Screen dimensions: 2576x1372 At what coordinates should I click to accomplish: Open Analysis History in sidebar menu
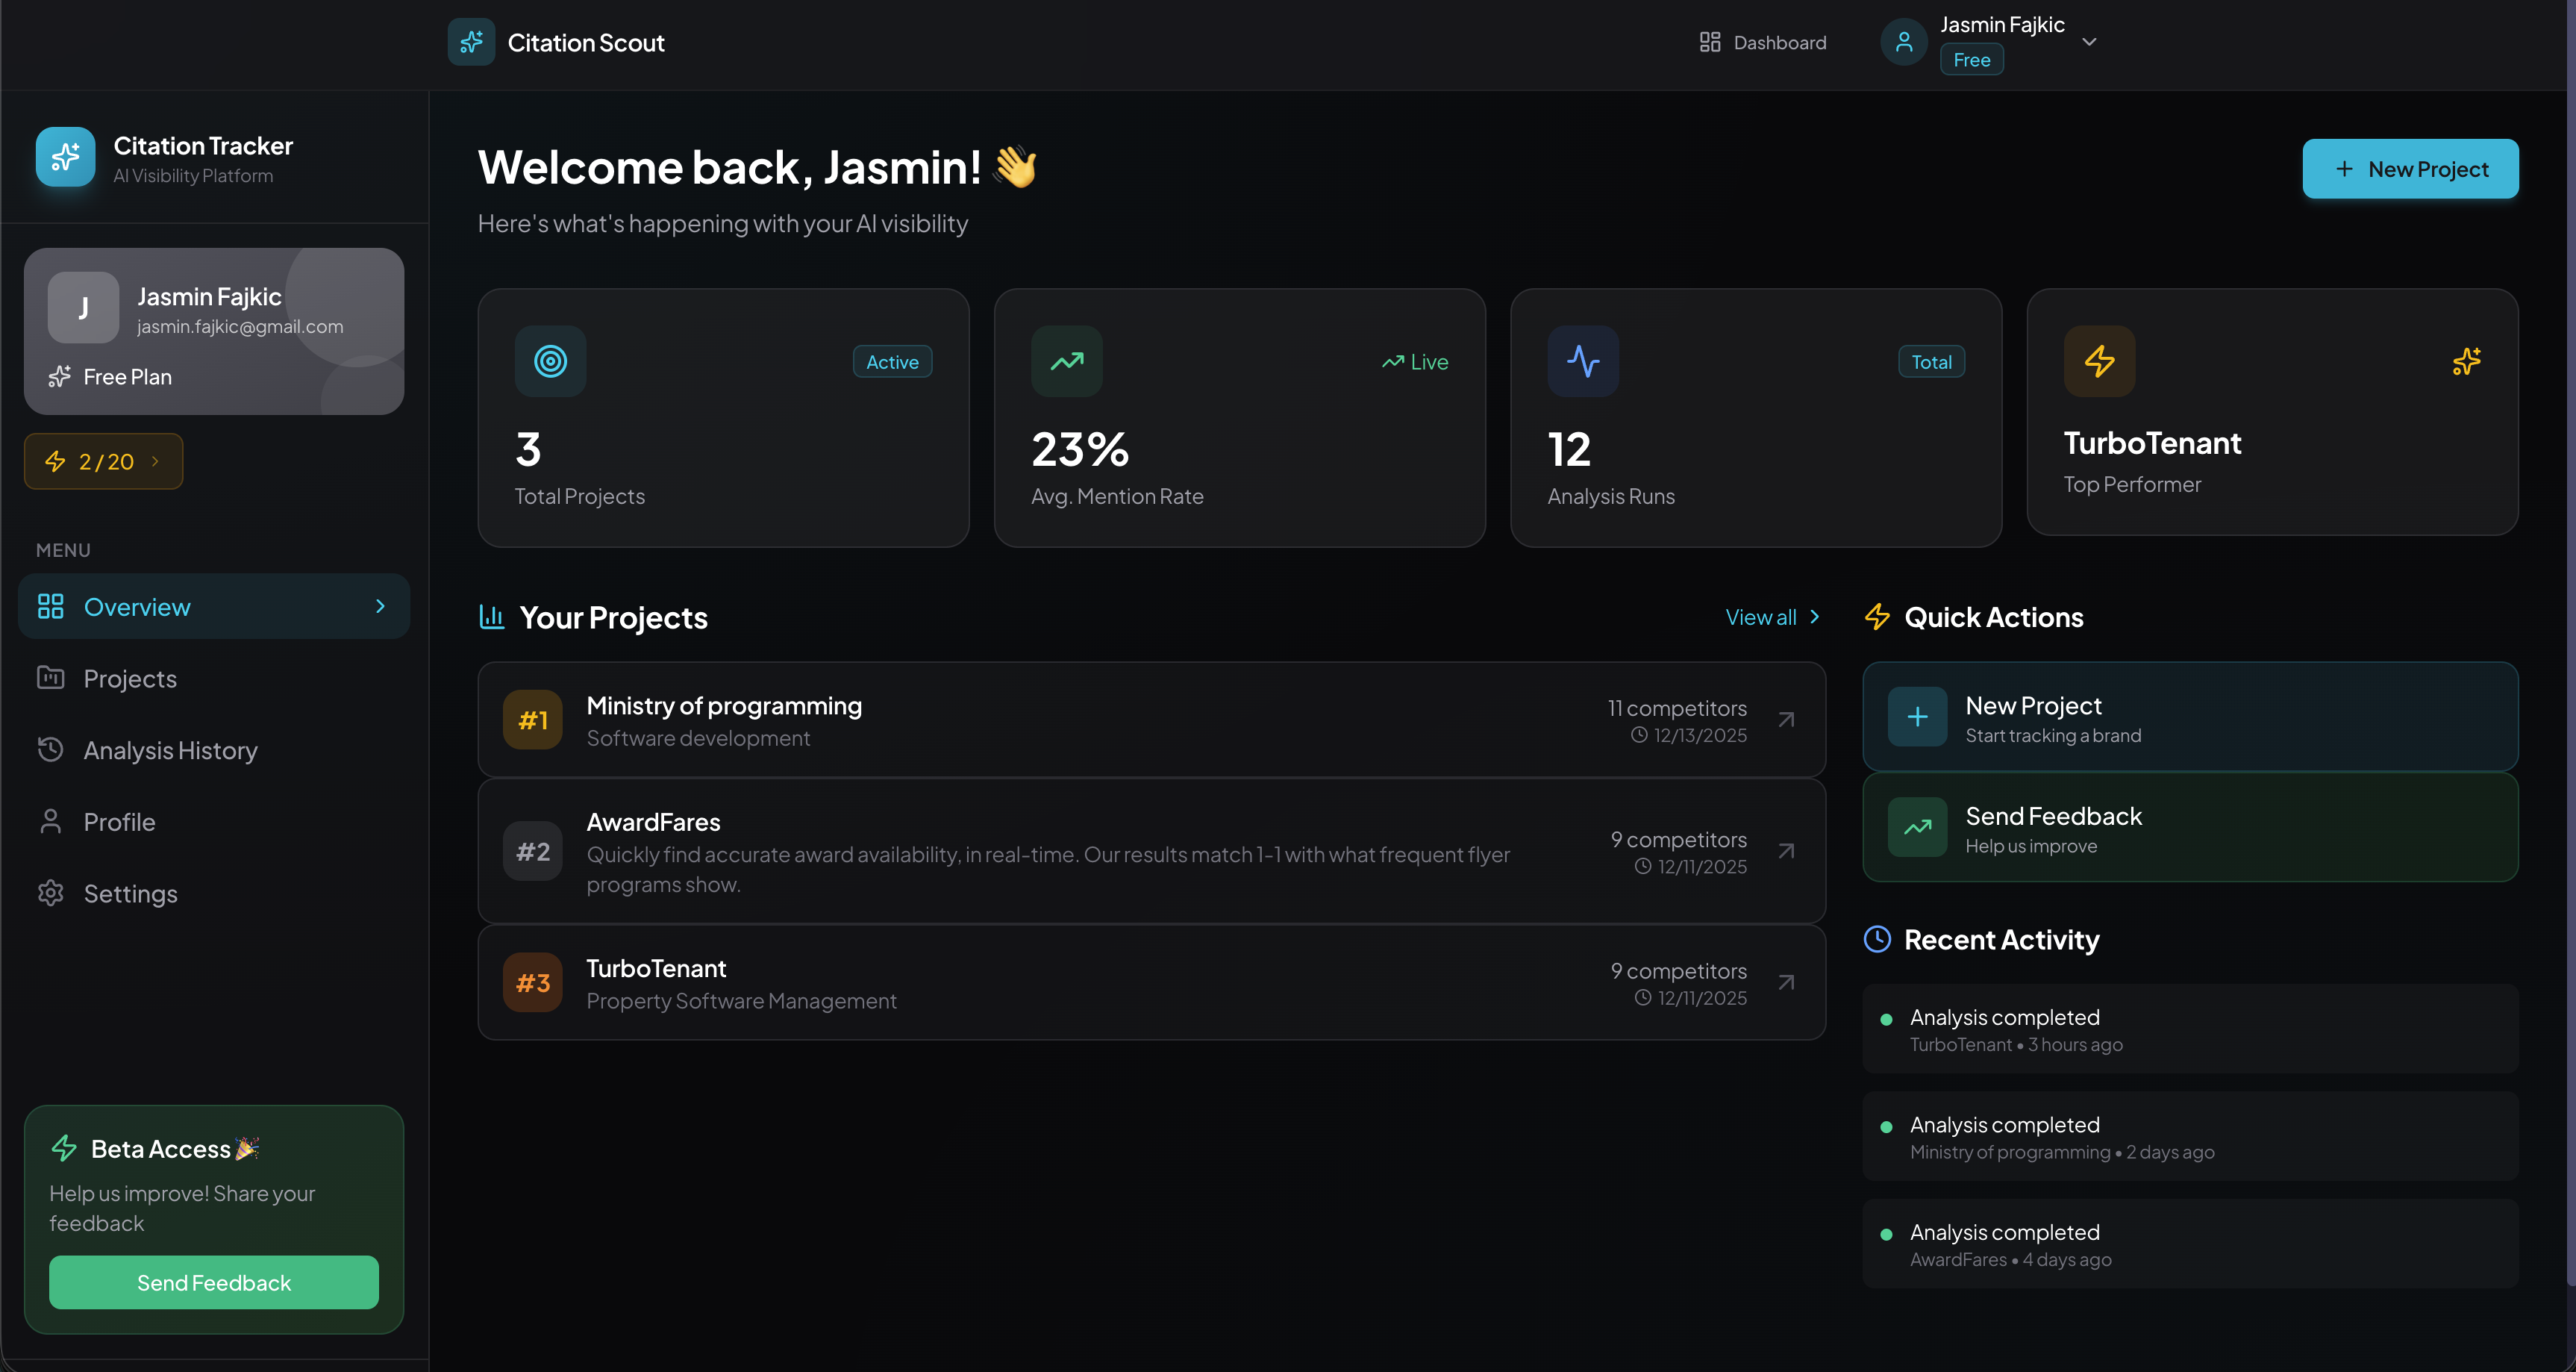point(170,750)
